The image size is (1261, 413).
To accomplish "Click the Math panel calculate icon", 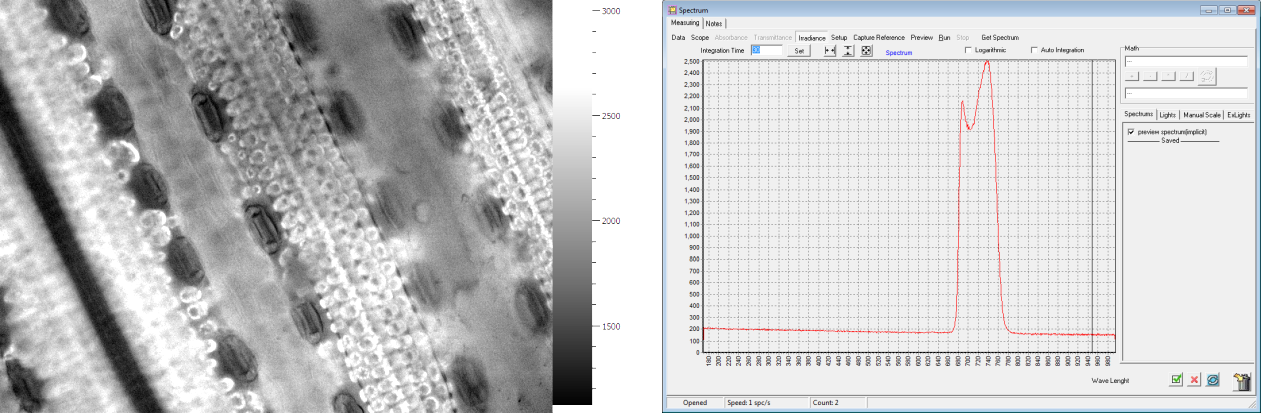I will point(1206,76).
